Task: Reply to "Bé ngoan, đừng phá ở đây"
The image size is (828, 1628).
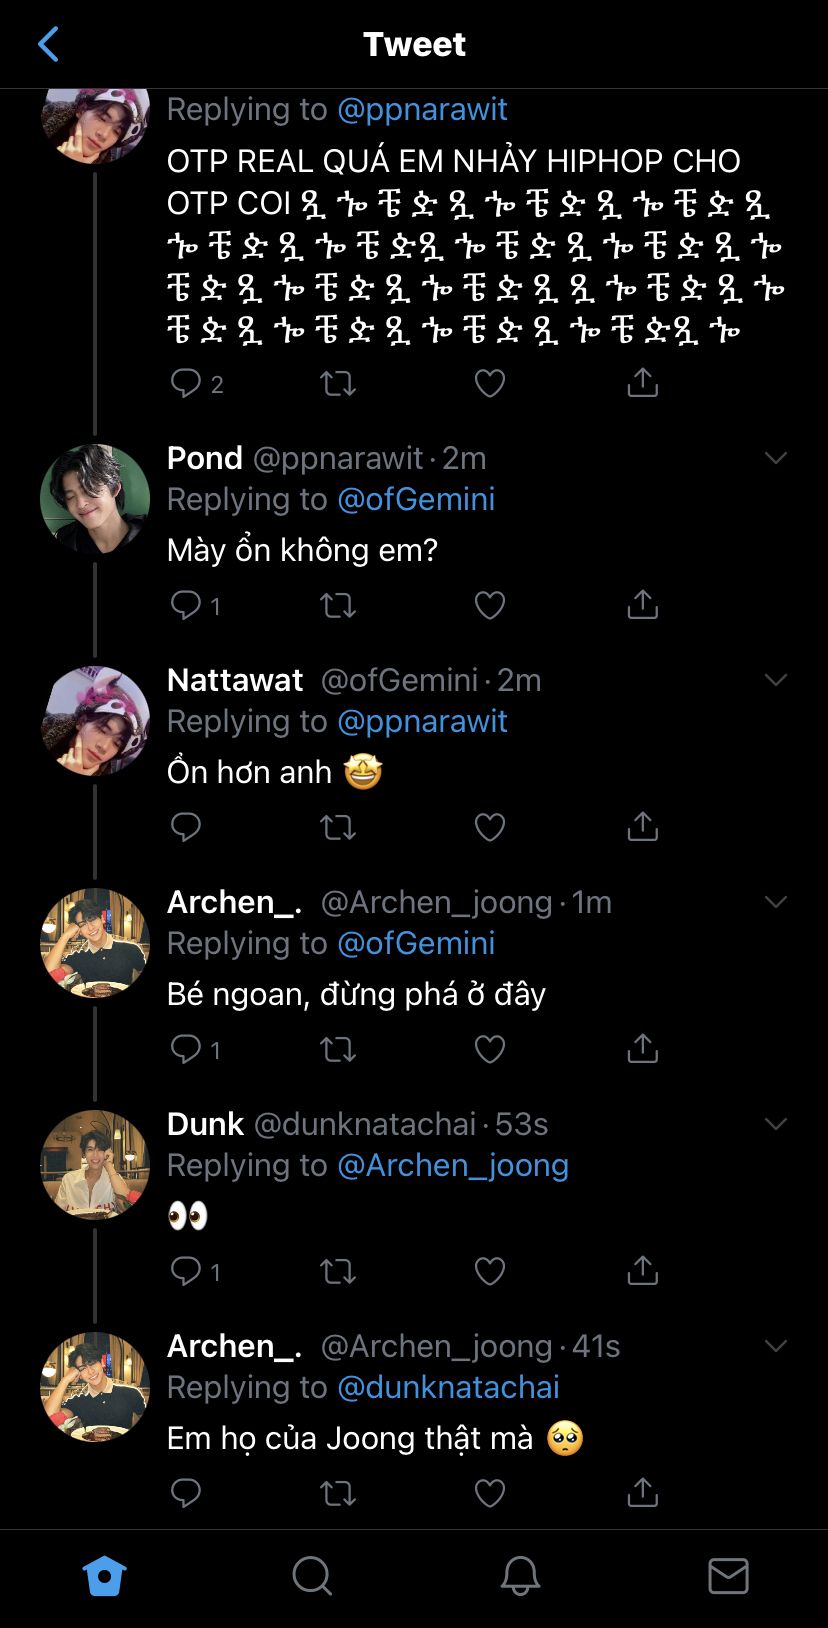Action: 186,1049
